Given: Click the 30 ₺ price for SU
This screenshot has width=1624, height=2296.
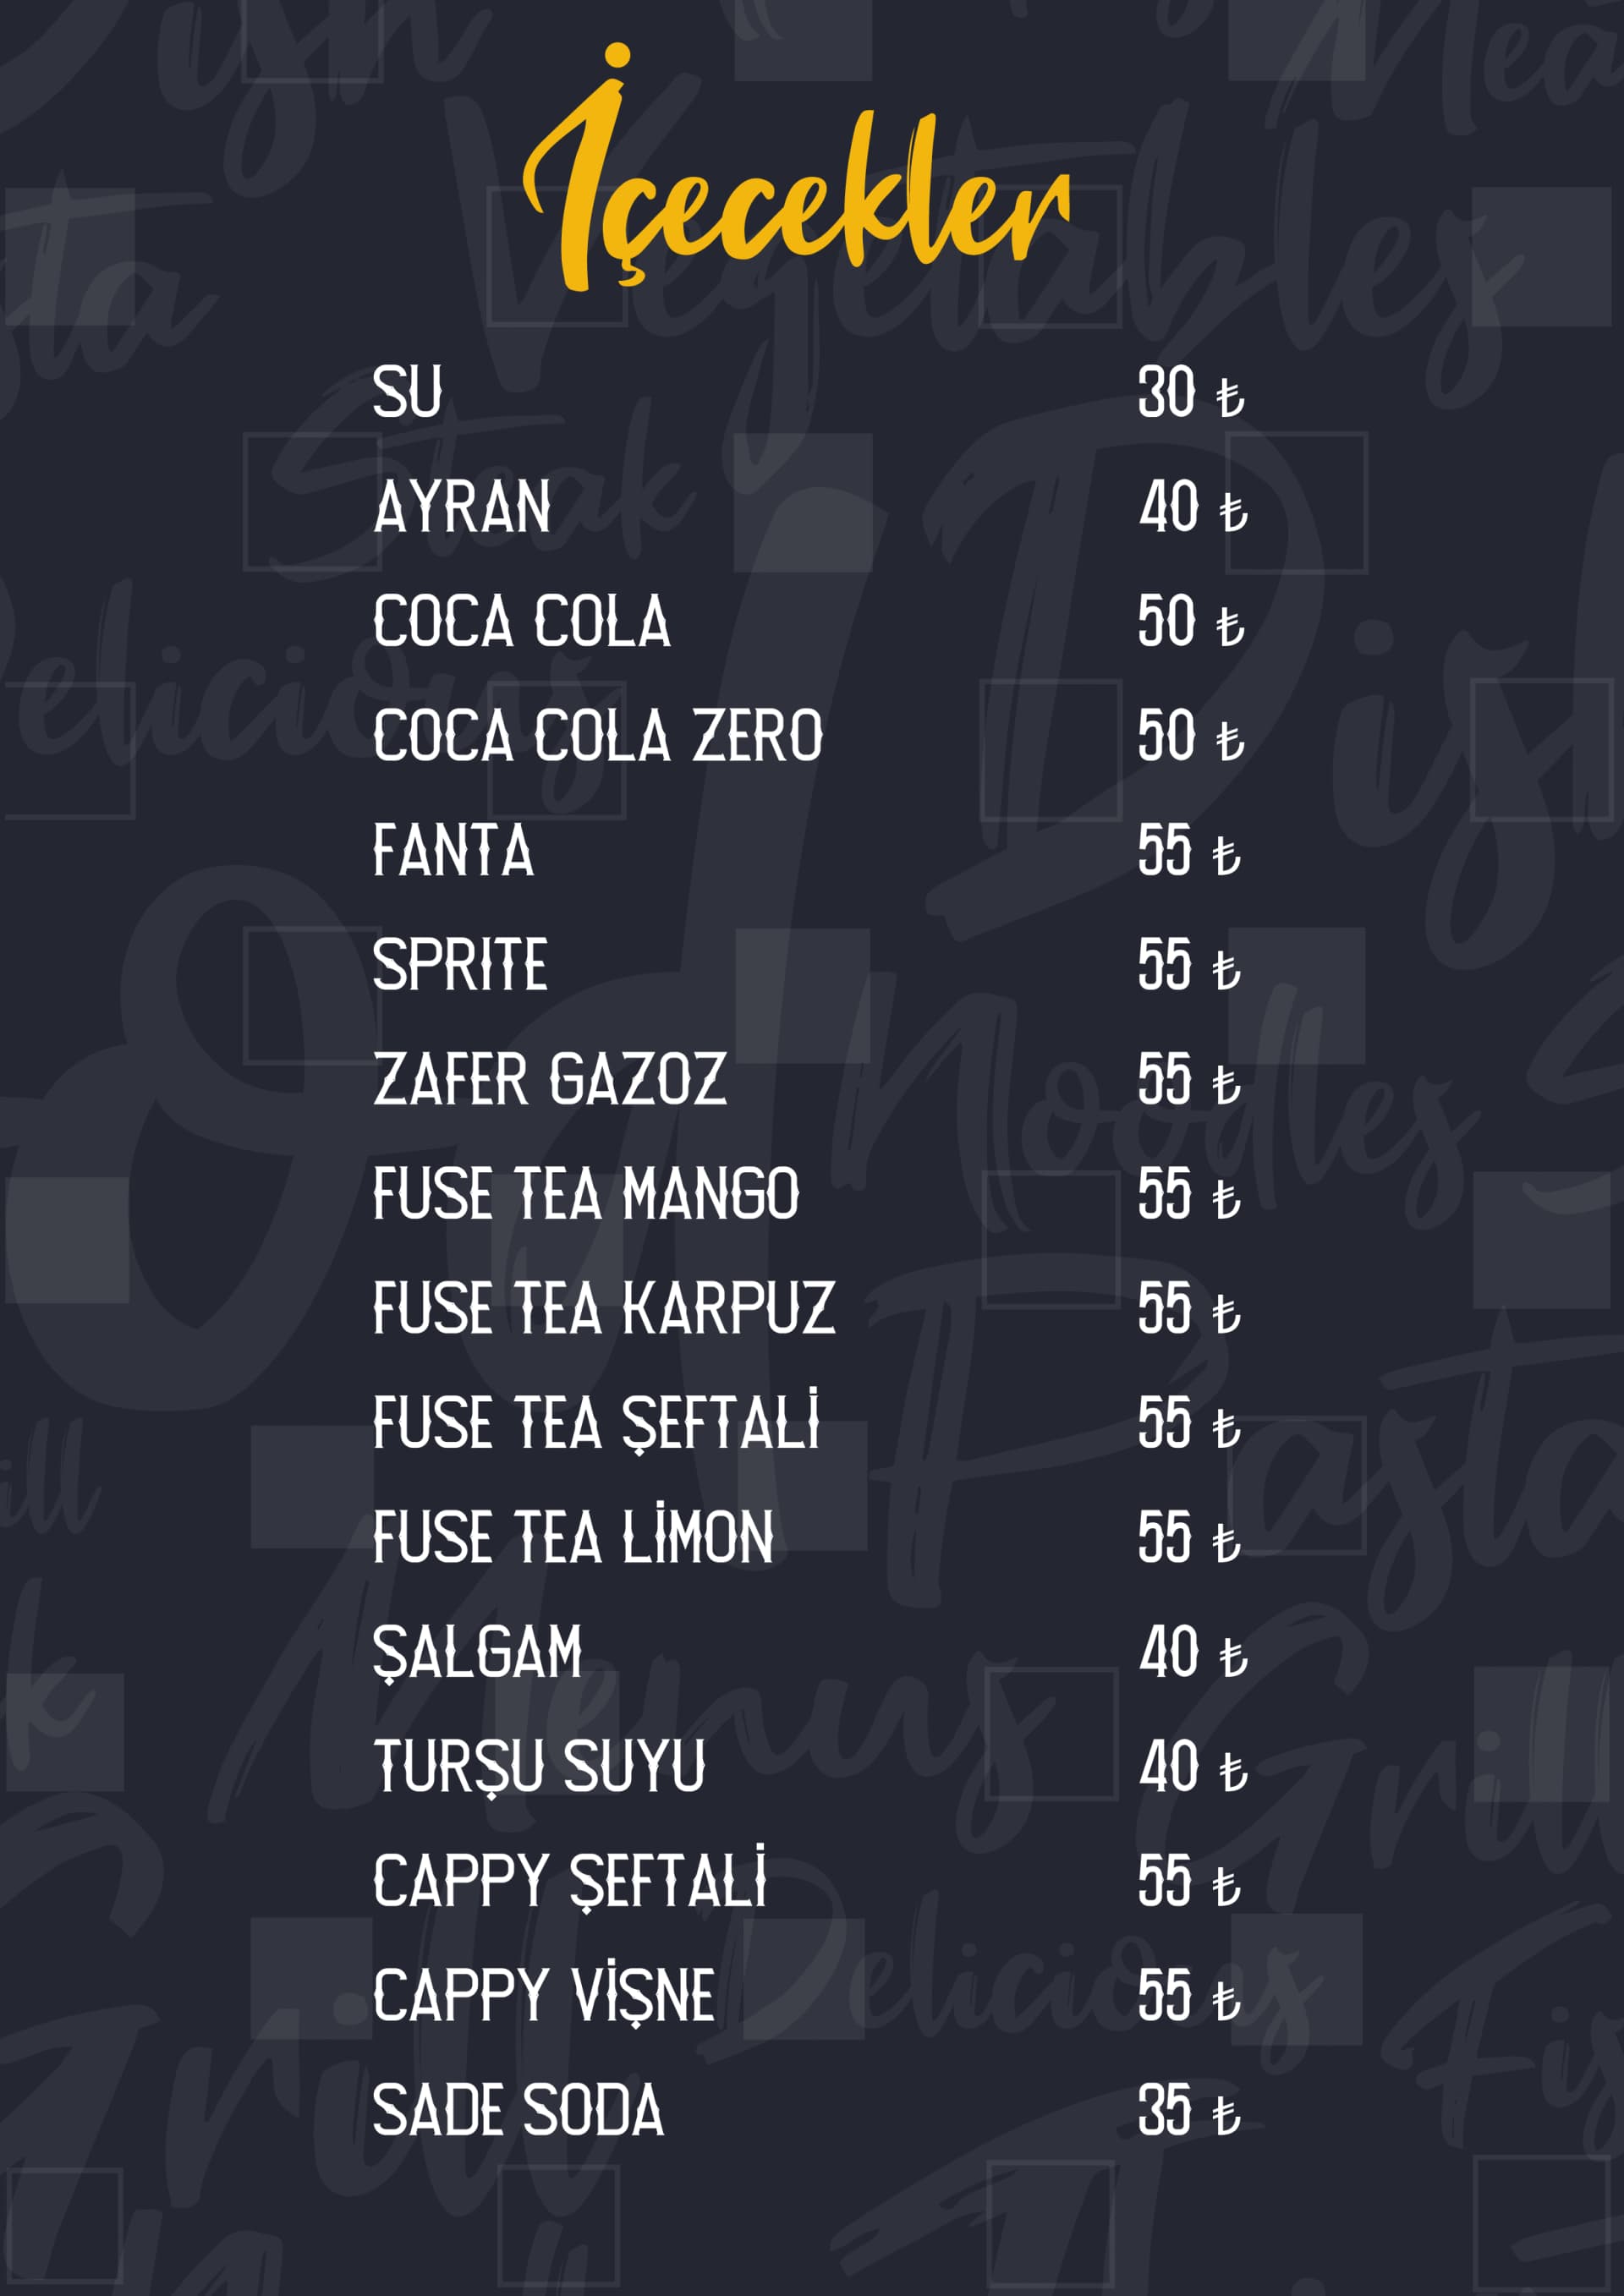Looking at the screenshot, I should (x=1190, y=392).
